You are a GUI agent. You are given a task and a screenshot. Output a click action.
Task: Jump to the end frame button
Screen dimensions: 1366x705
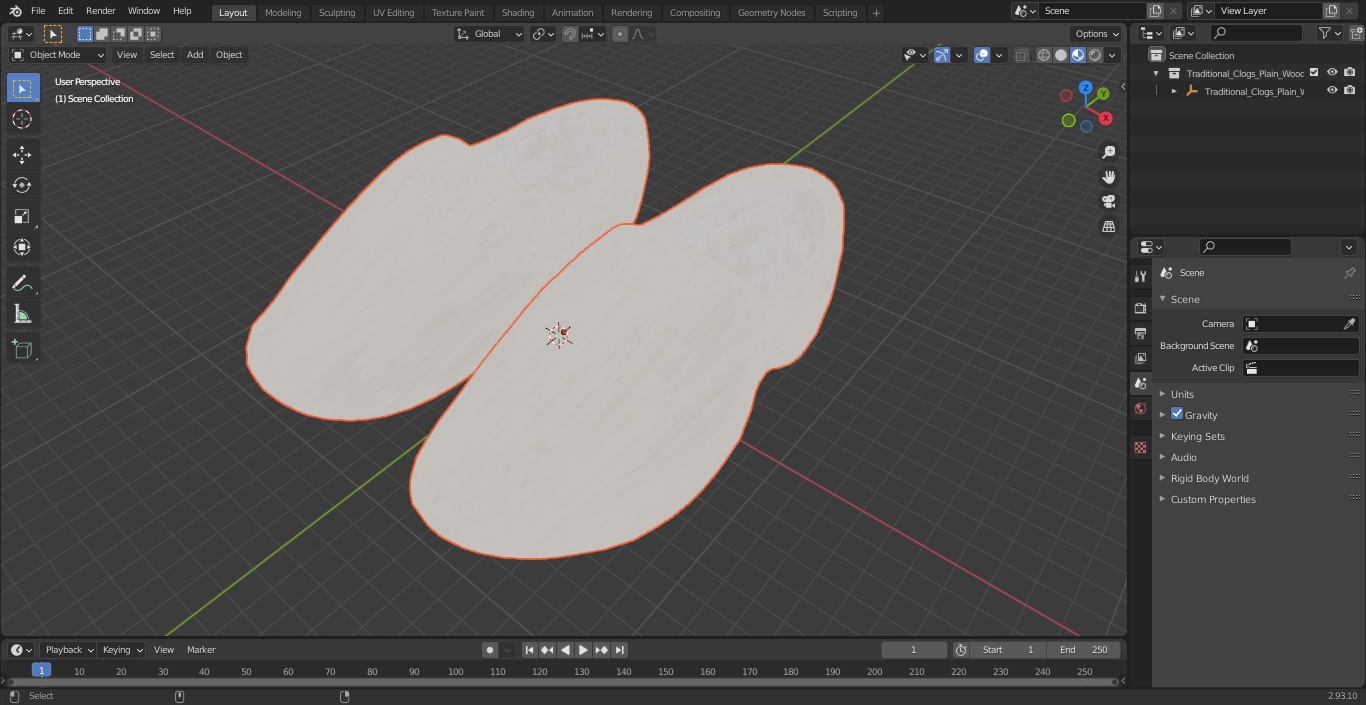(x=620, y=650)
